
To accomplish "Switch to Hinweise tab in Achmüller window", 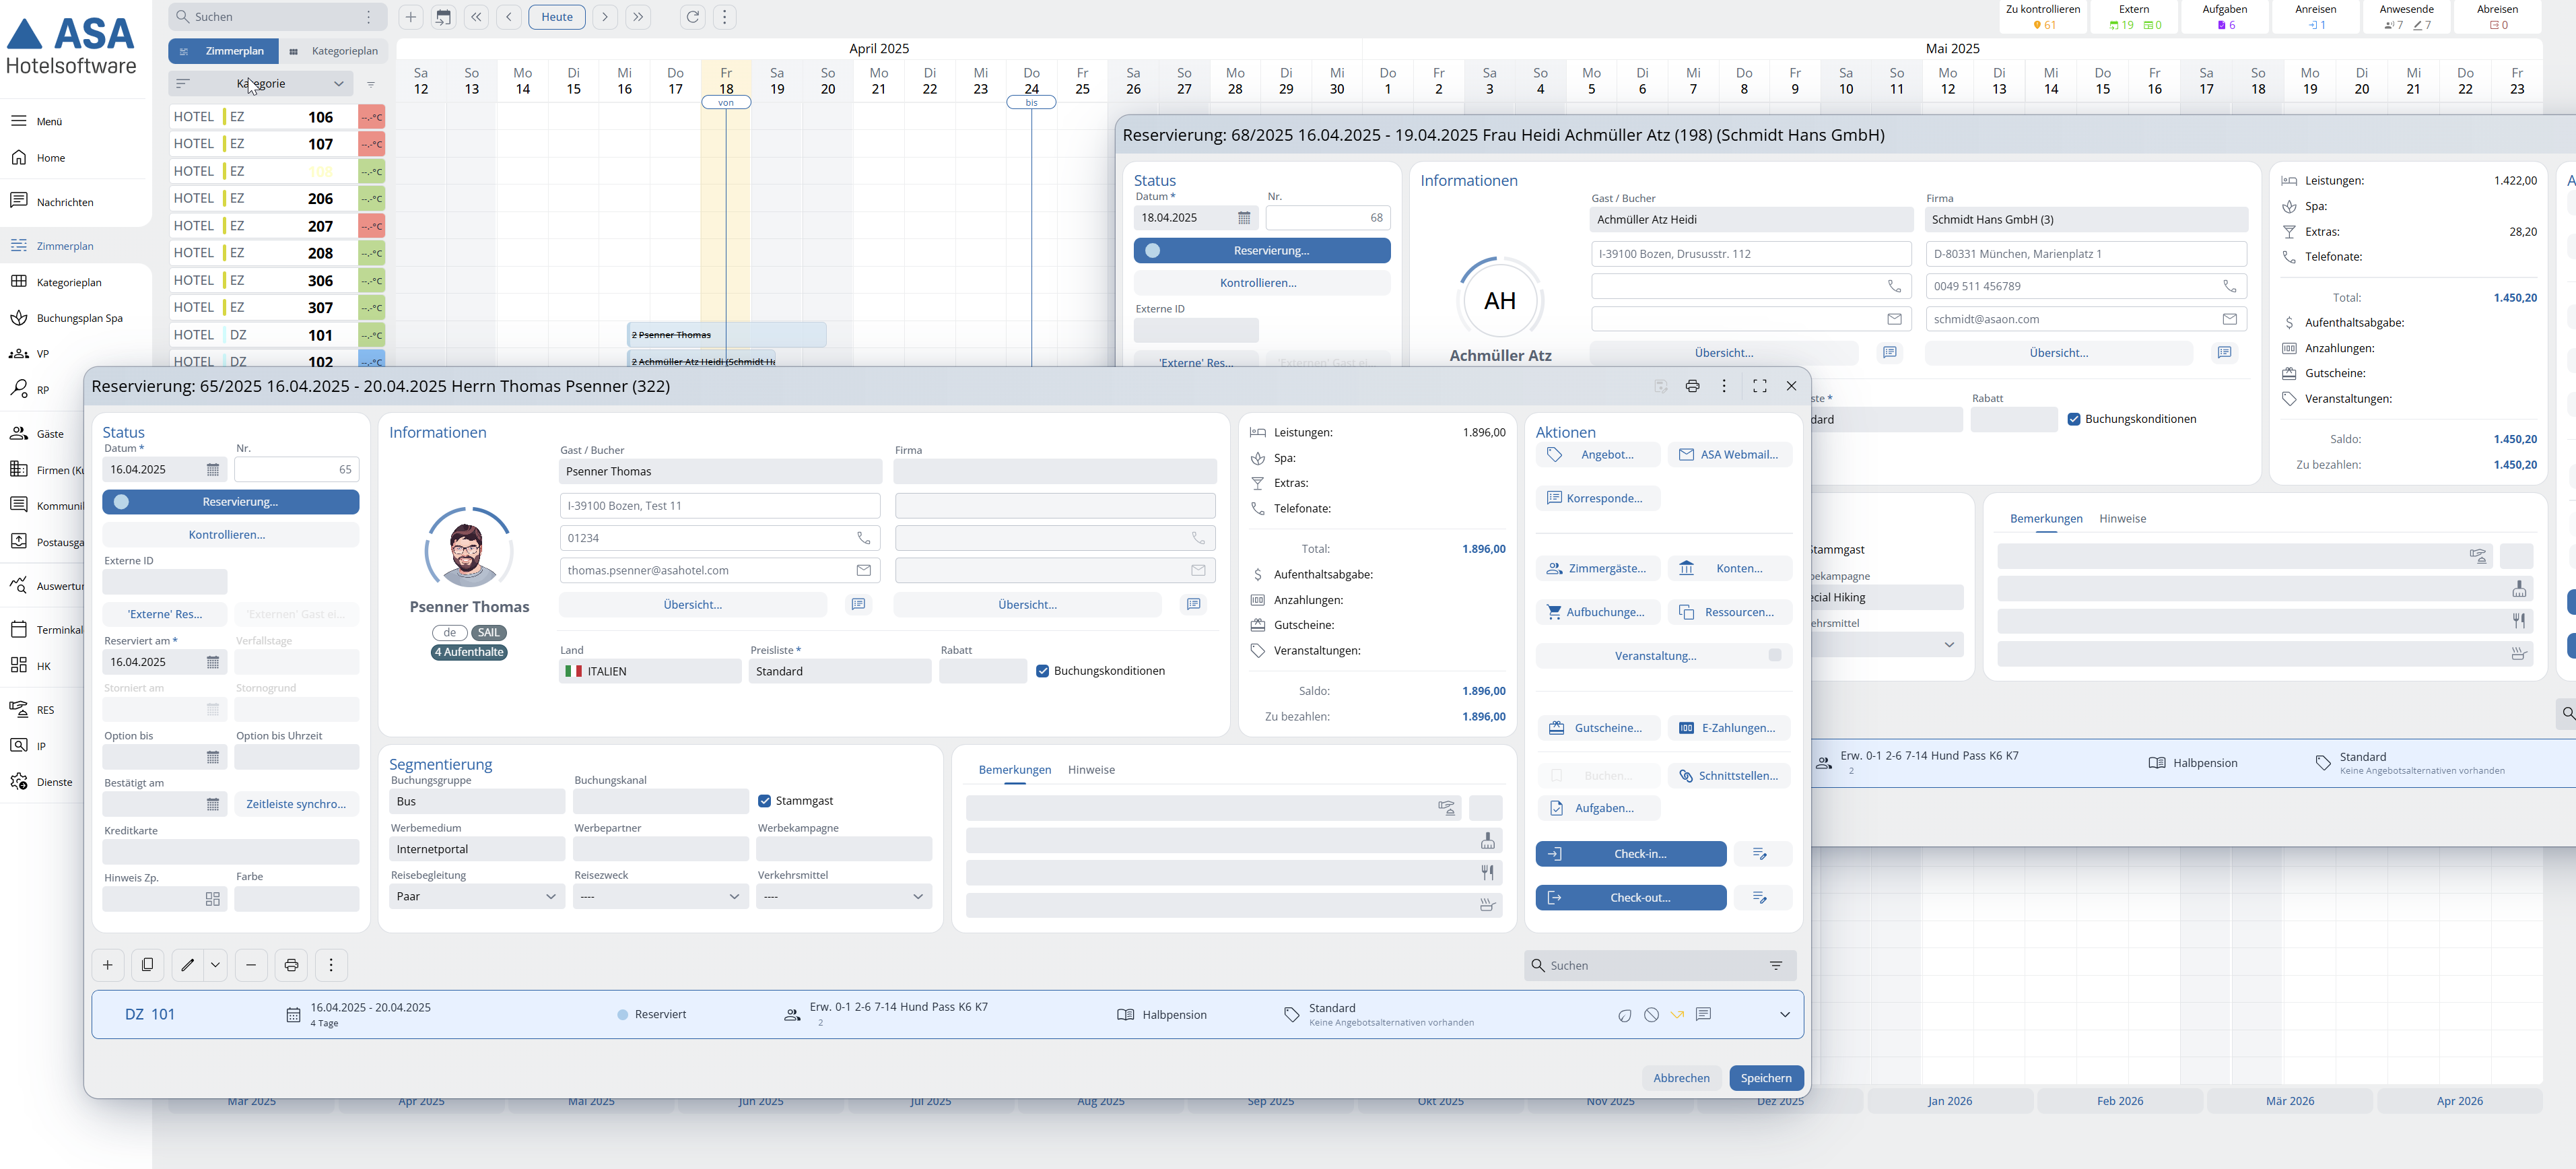I will (2122, 519).
